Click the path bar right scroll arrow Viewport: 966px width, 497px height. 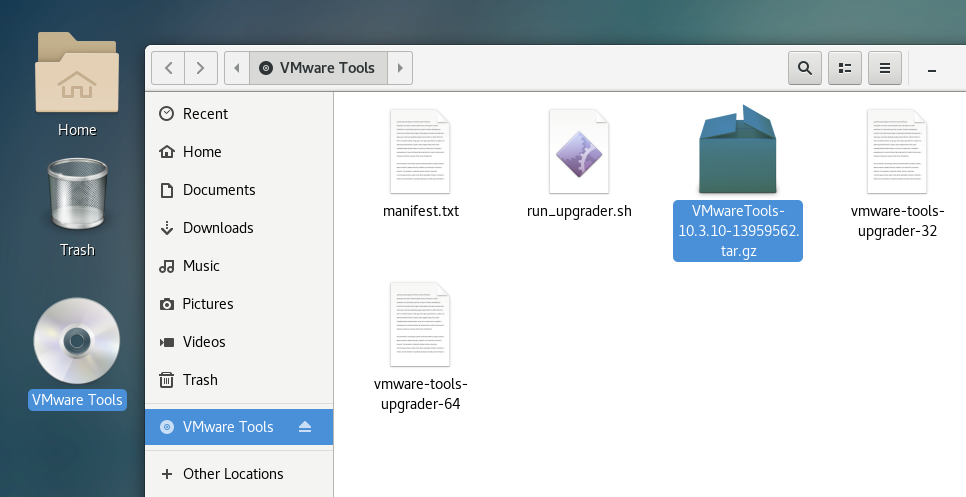click(x=400, y=68)
